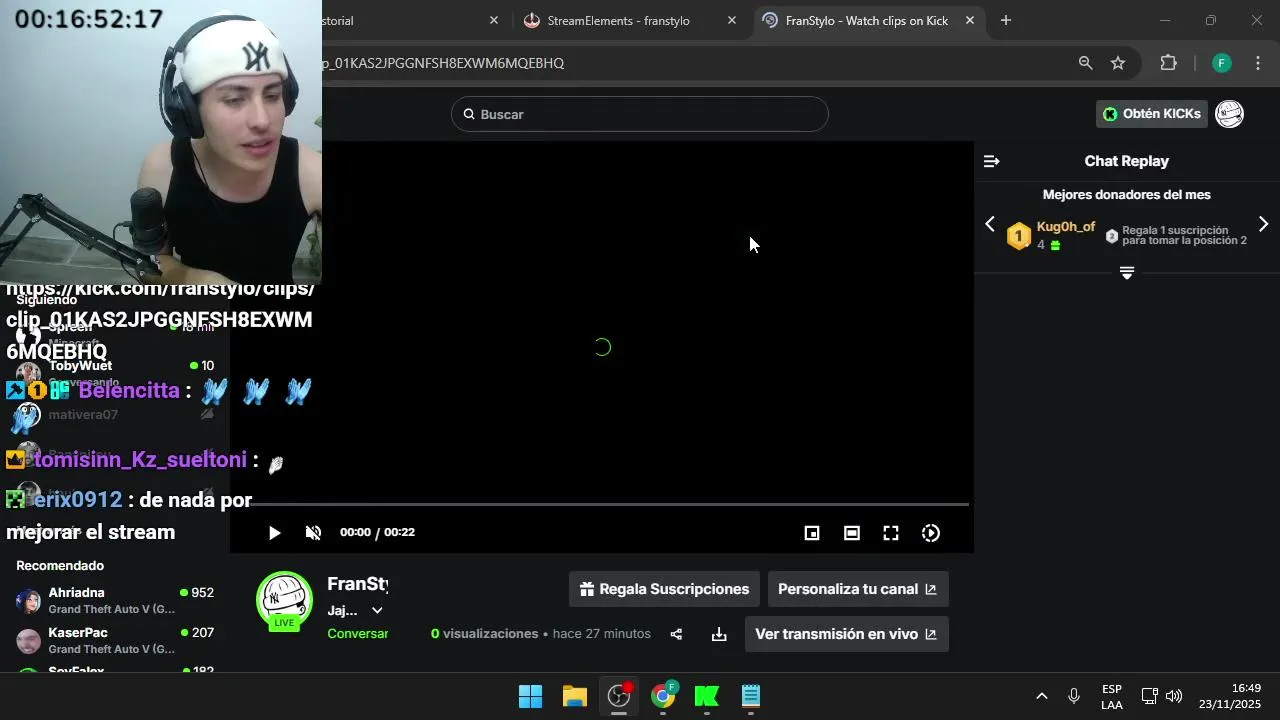Click the video progress bar
The image size is (1280, 720).
pos(600,504)
